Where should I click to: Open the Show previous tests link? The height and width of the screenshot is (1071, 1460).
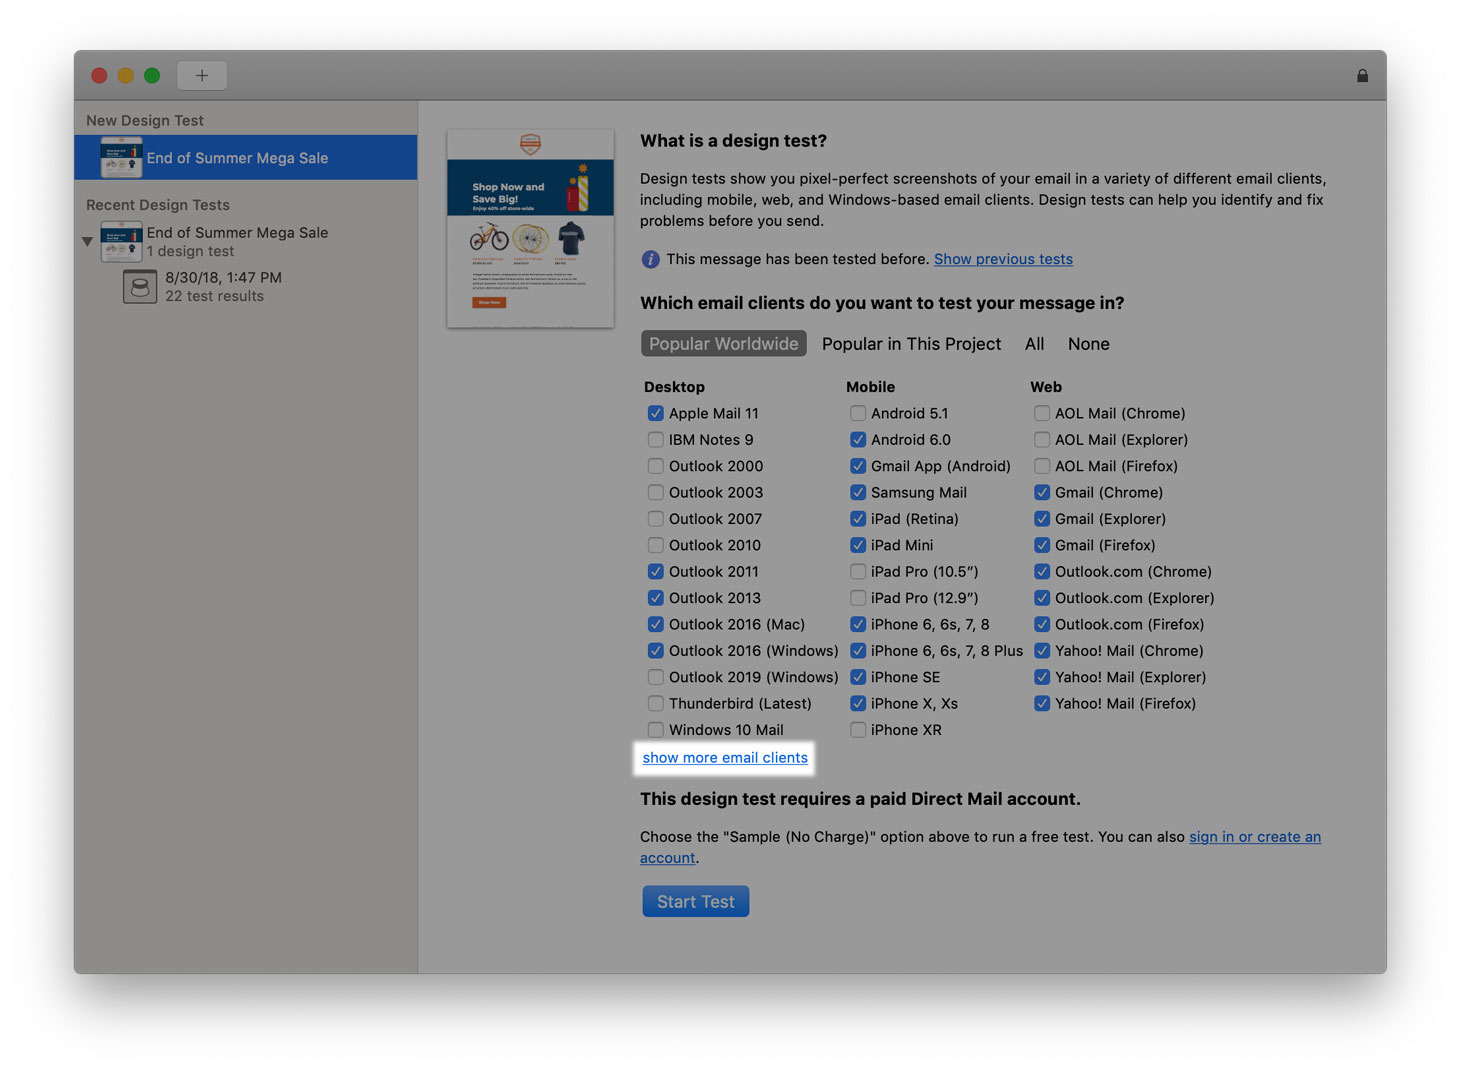(x=1003, y=259)
